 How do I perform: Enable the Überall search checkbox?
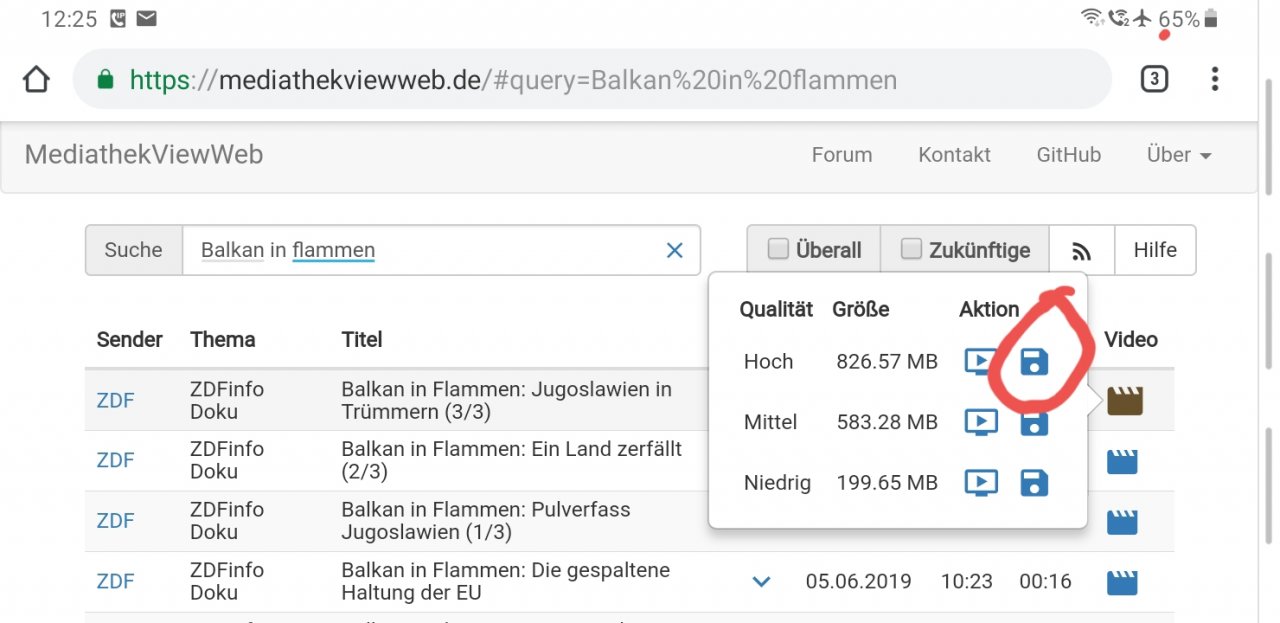click(778, 250)
